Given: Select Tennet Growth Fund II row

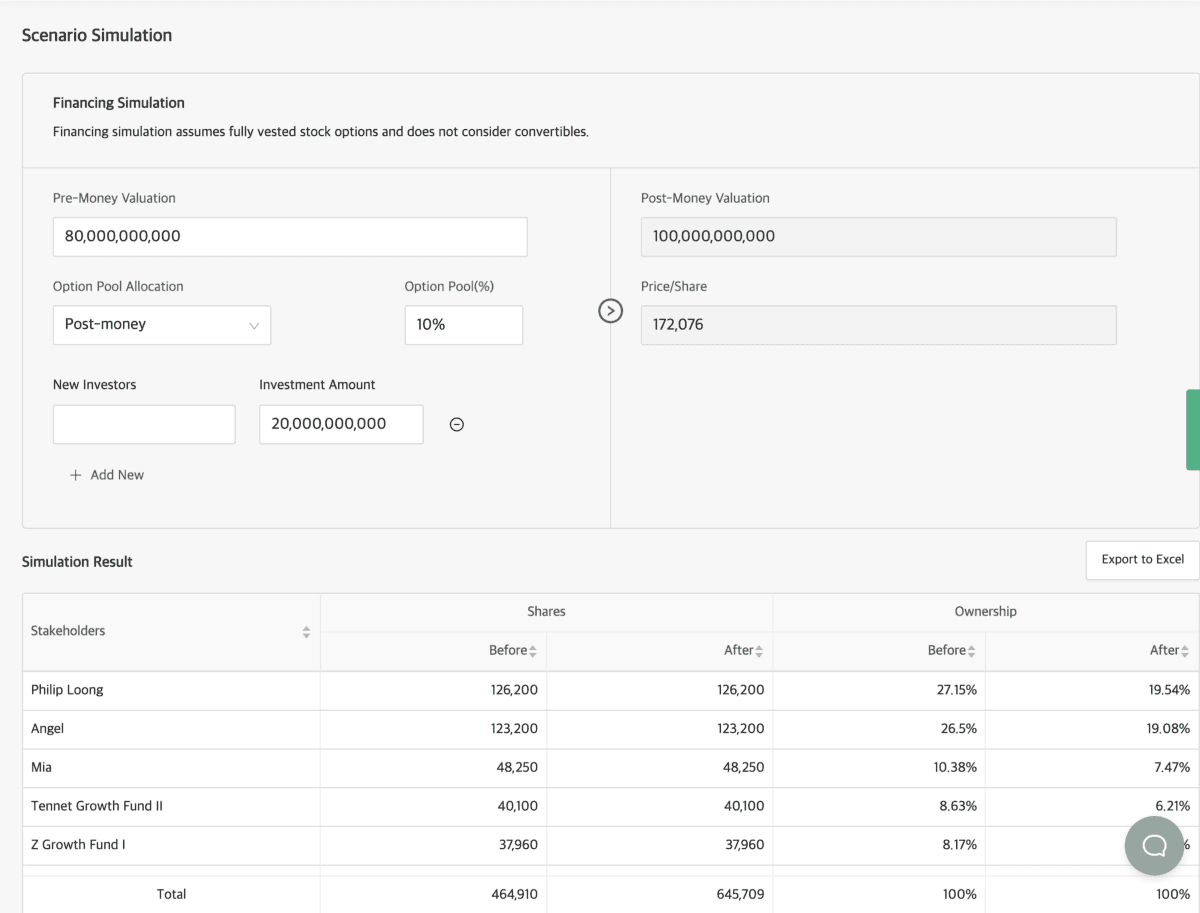Looking at the screenshot, I should [611, 807].
